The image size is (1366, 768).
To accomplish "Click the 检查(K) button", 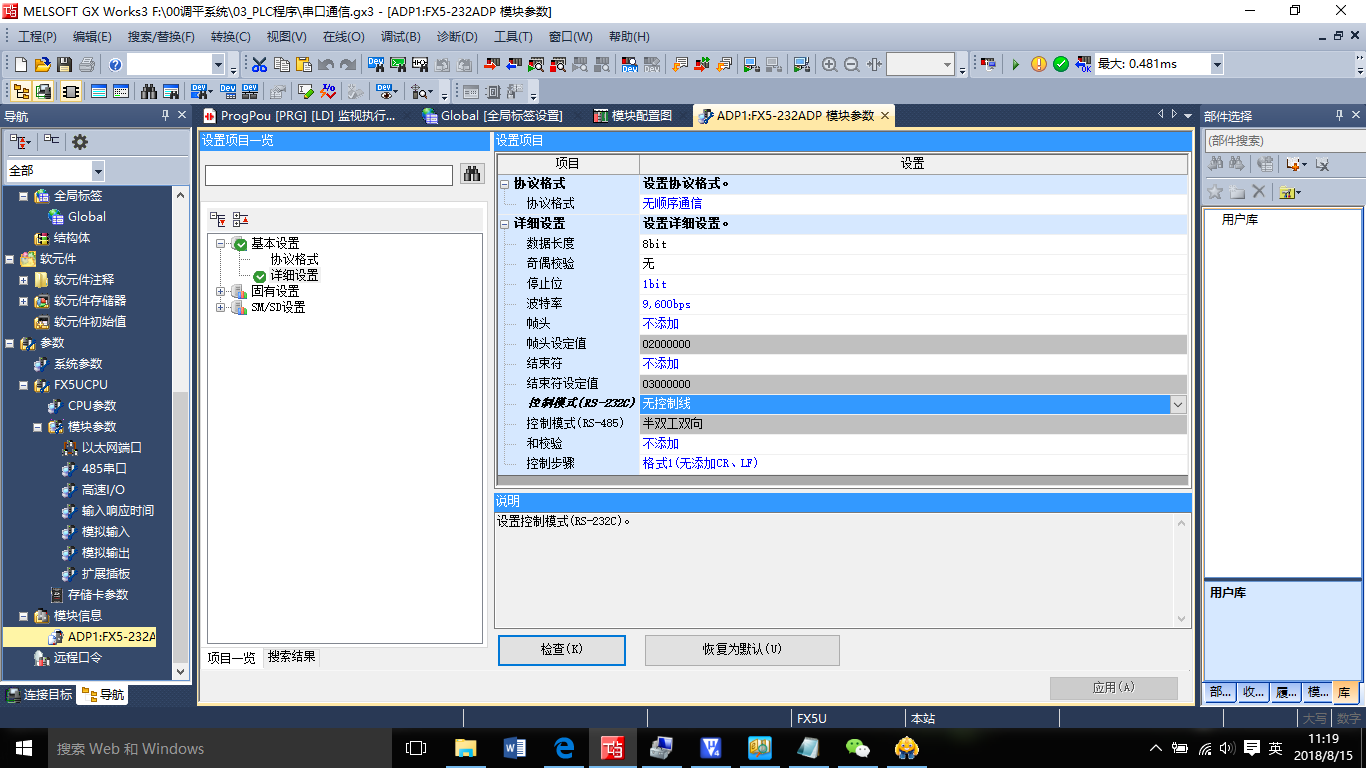I will click(x=561, y=649).
